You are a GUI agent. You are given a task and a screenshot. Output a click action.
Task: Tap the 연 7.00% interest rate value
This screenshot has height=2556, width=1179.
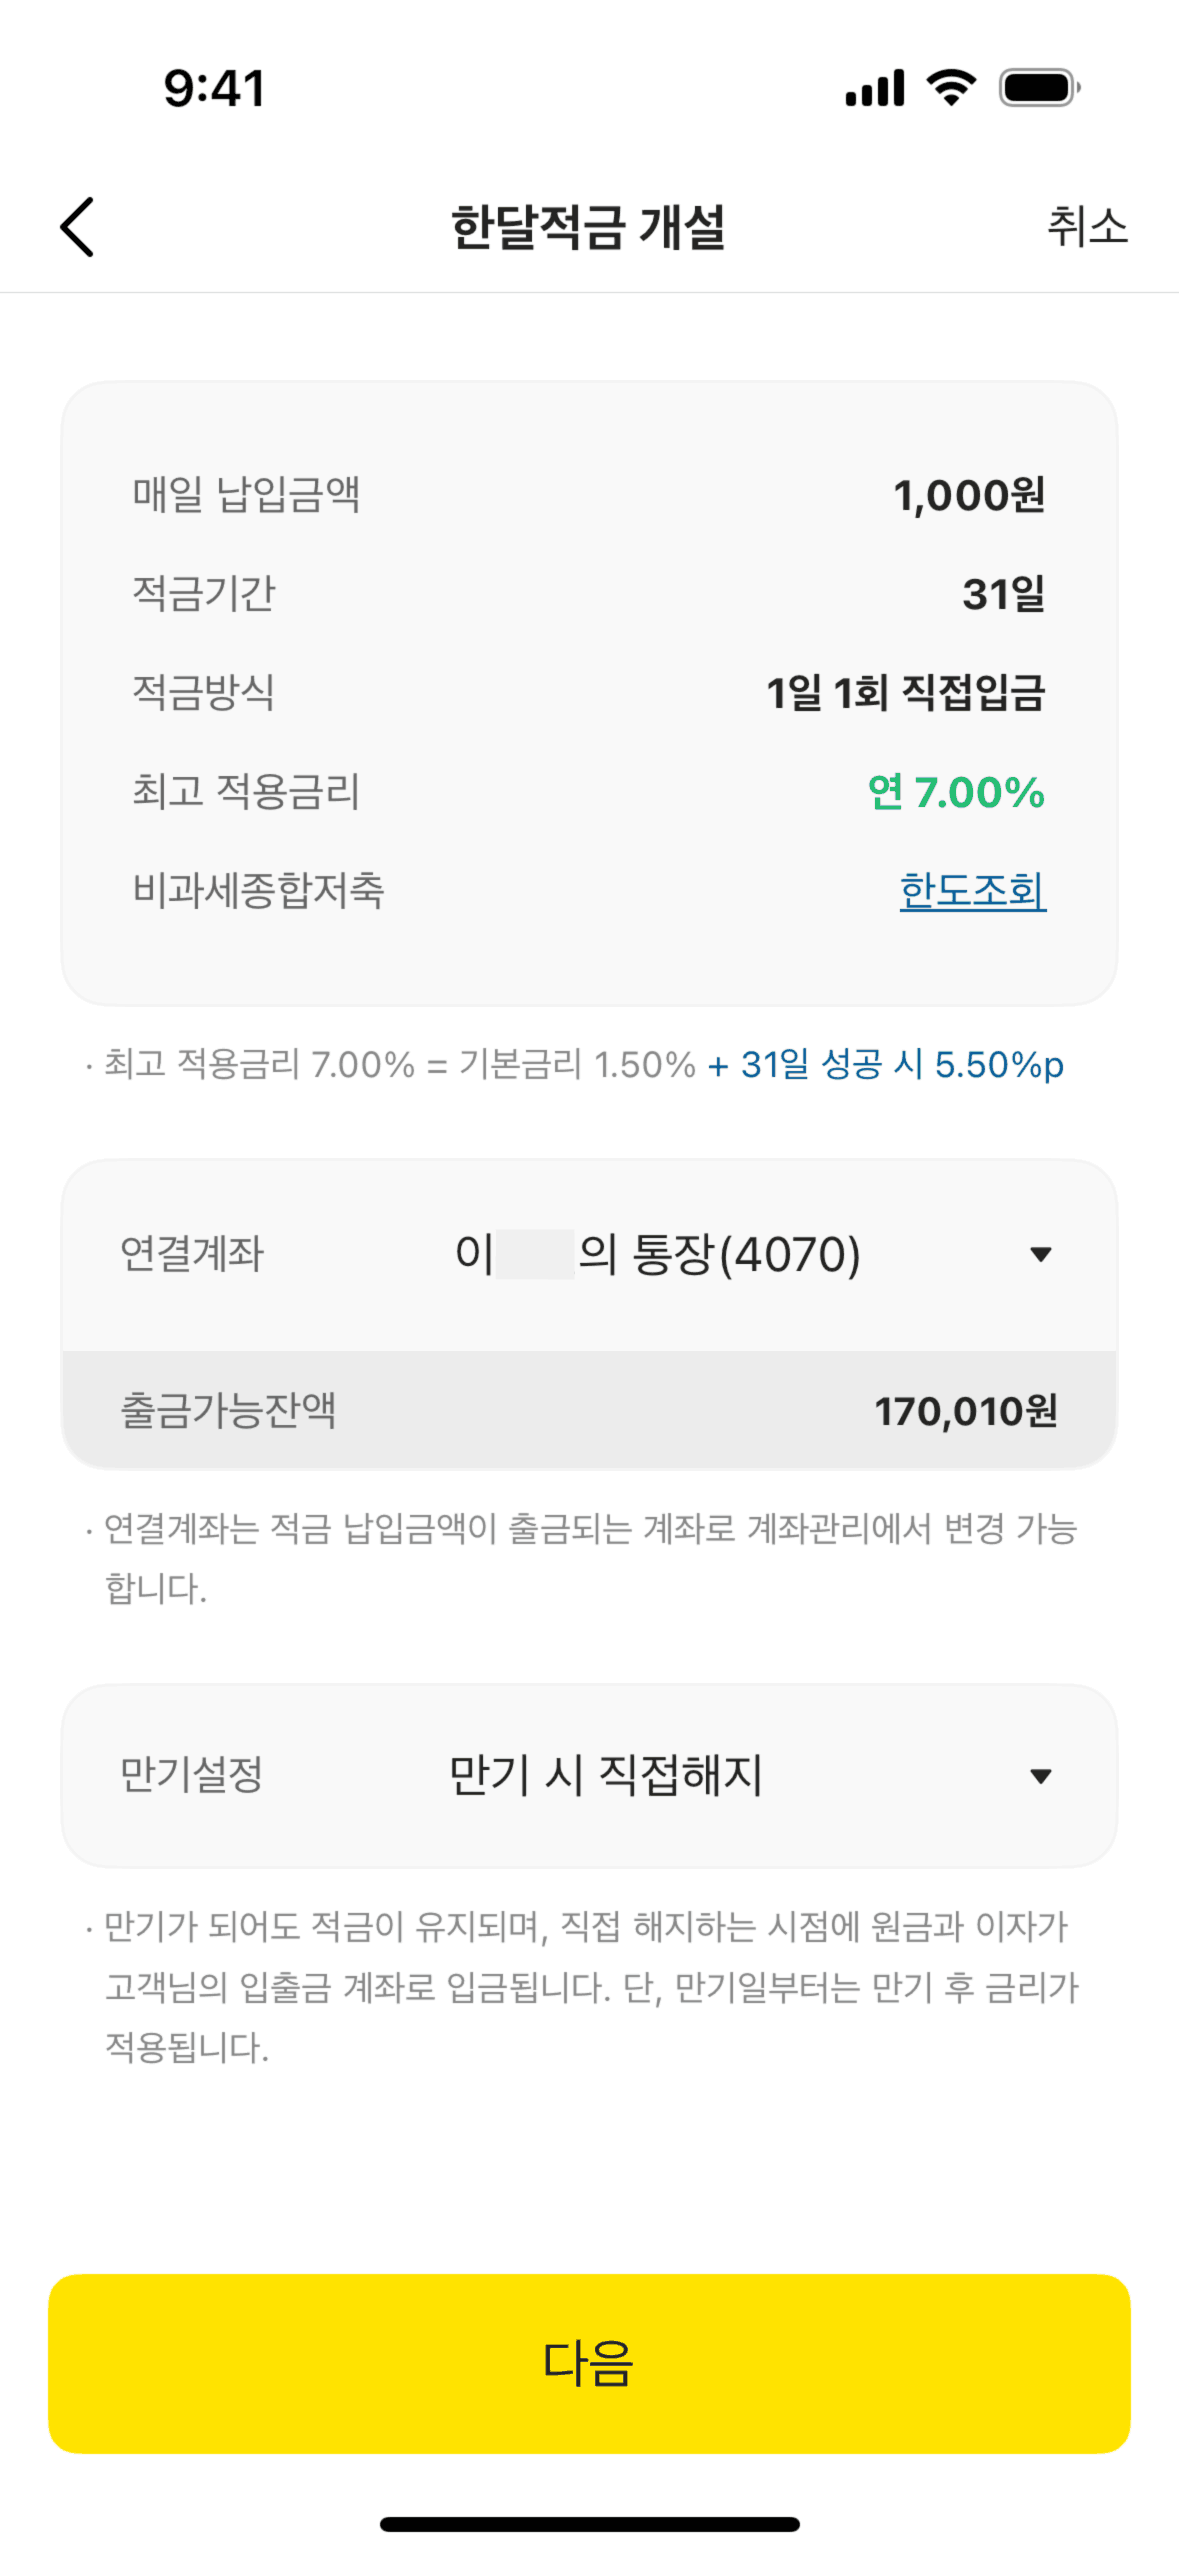[x=956, y=792]
